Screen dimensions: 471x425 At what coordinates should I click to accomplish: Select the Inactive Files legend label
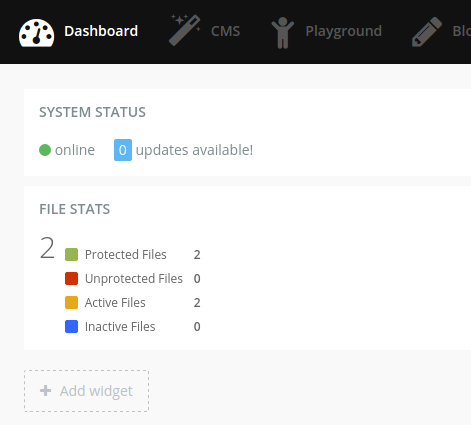click(120, 327)
